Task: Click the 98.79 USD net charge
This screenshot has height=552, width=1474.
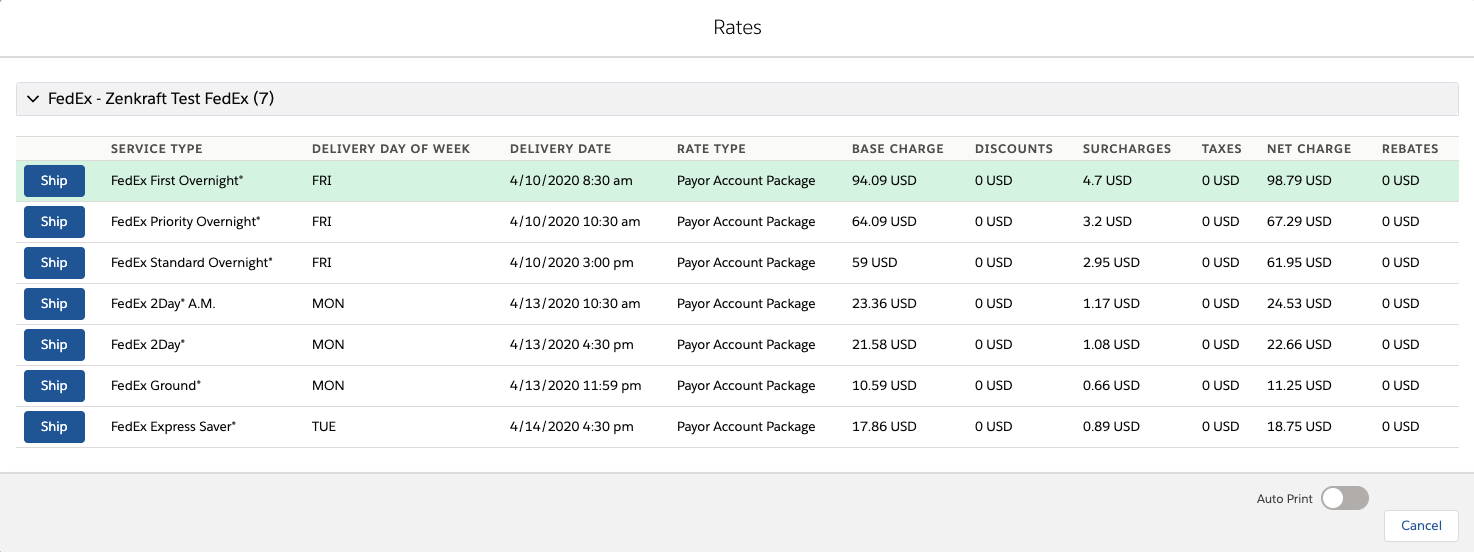Action: [1299, 181]
